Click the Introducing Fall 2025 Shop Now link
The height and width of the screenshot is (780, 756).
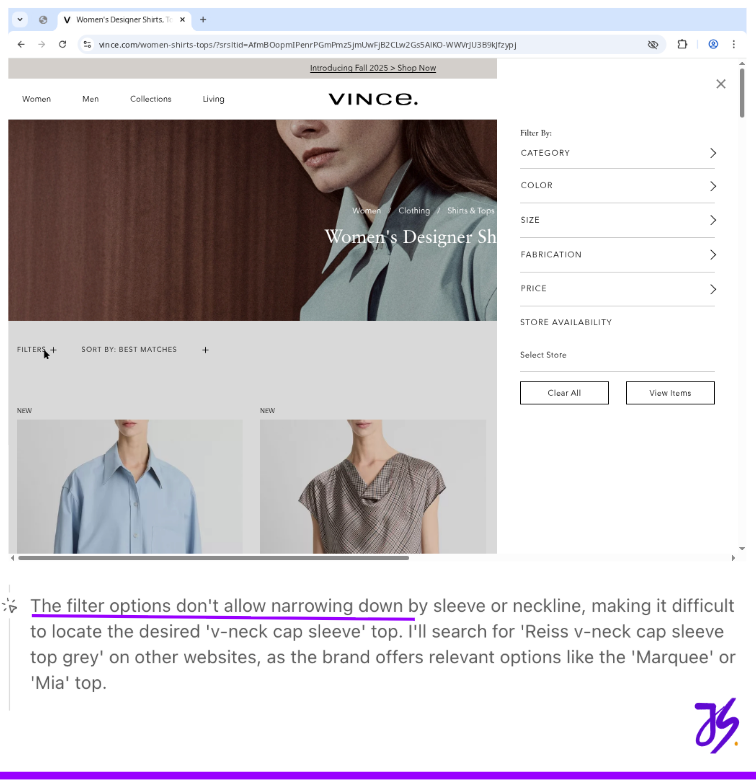[372, 68]
